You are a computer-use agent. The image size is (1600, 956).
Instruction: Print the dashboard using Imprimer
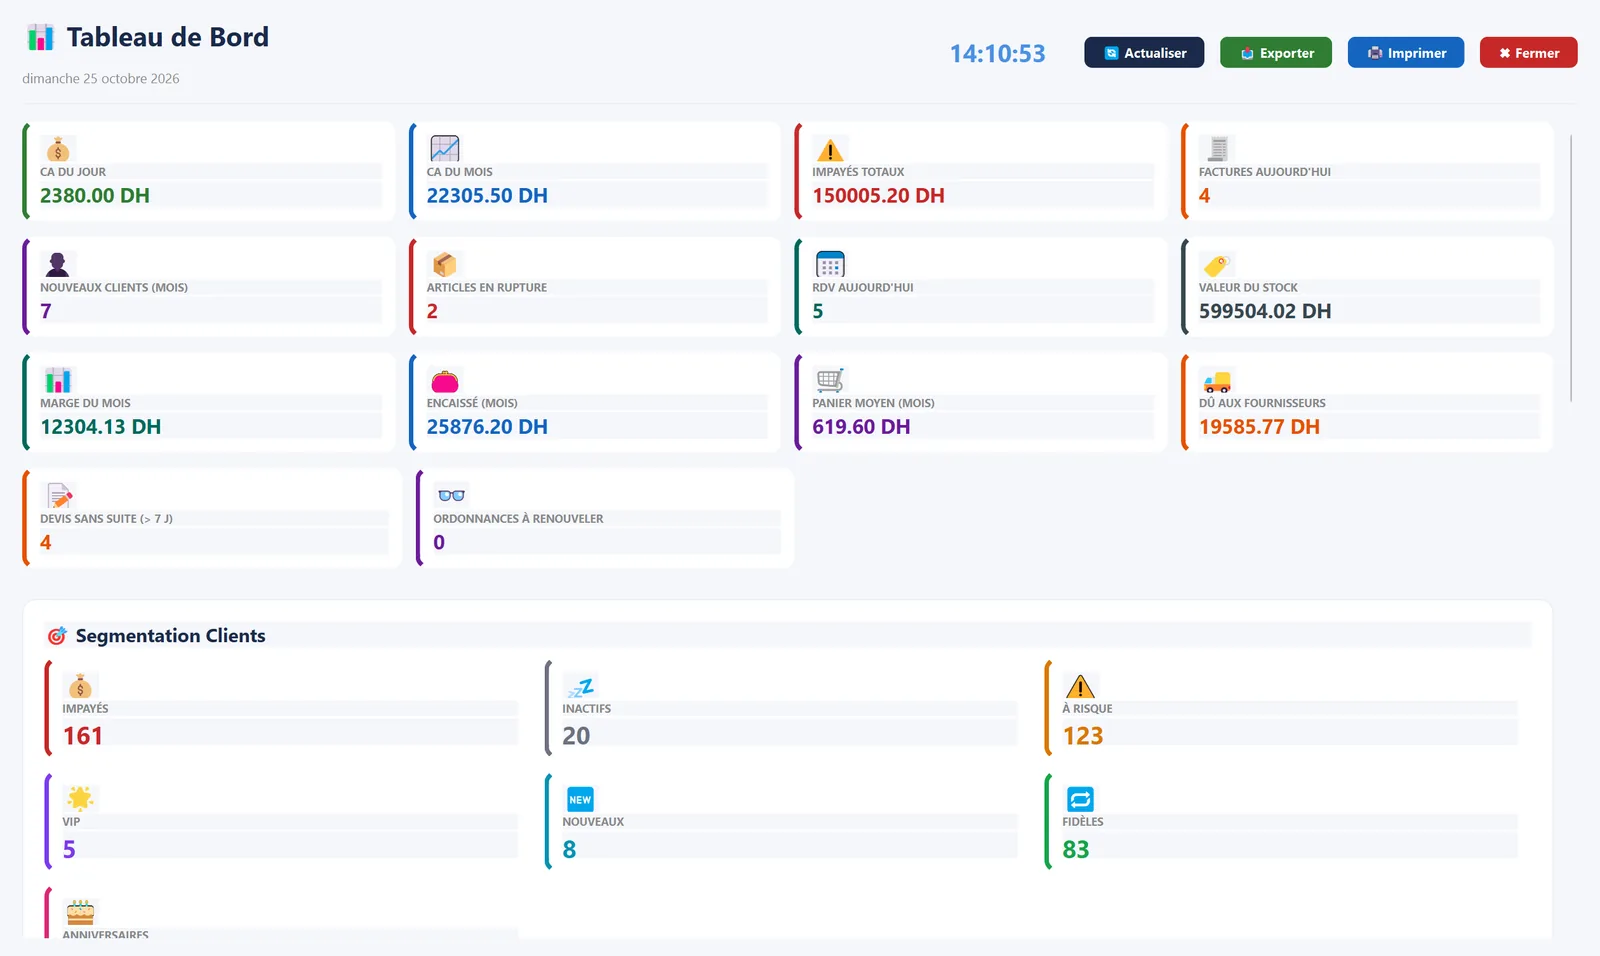pos(1406,53)
